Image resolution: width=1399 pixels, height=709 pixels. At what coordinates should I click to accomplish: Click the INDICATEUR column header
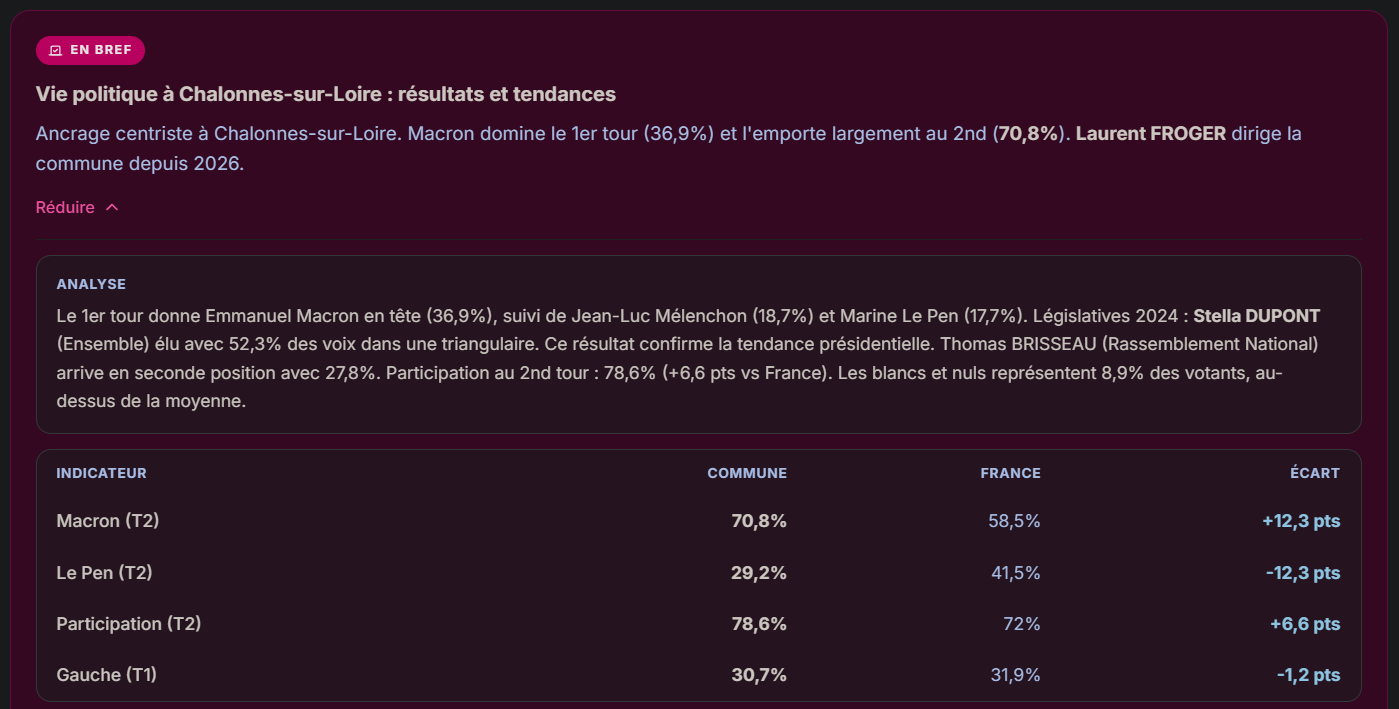(x=101, y=473)
